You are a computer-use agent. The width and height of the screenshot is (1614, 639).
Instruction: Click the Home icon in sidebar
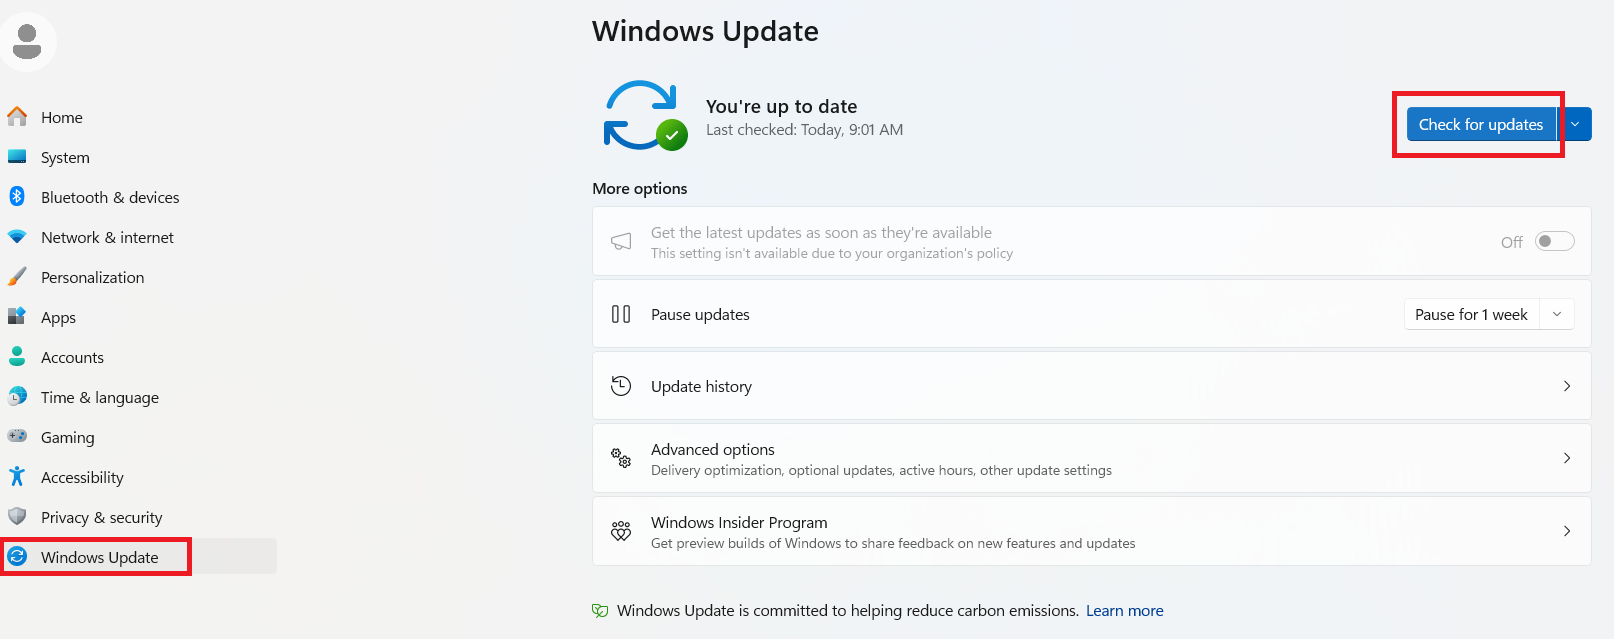[x=17, y=117]
